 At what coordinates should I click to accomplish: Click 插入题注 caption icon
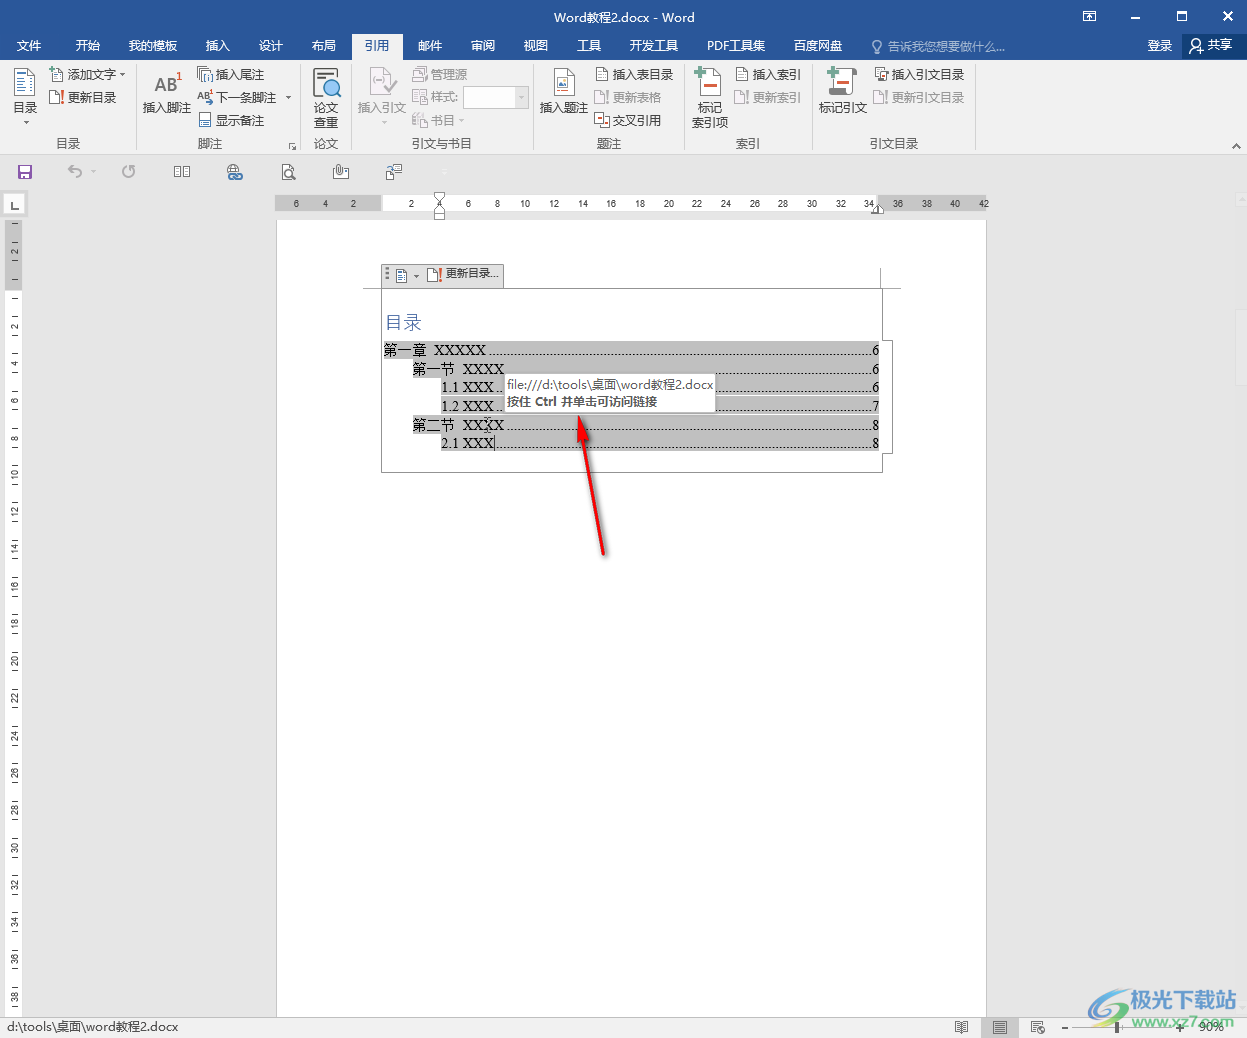pyautogui.click(x=564, y=92)
